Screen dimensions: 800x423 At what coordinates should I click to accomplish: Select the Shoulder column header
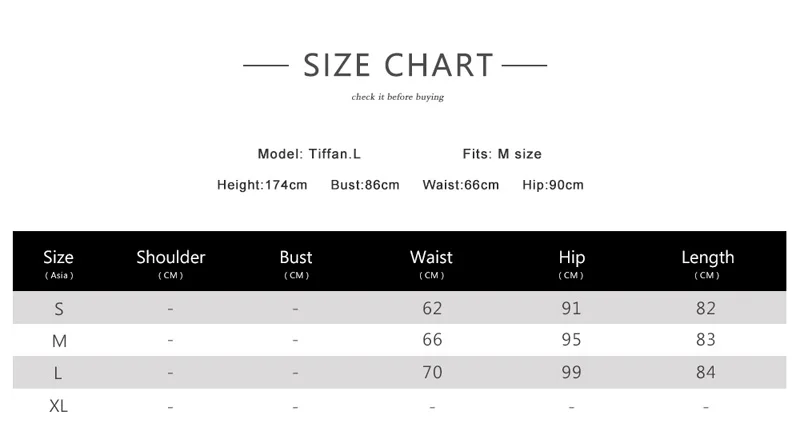coord(171,262)
